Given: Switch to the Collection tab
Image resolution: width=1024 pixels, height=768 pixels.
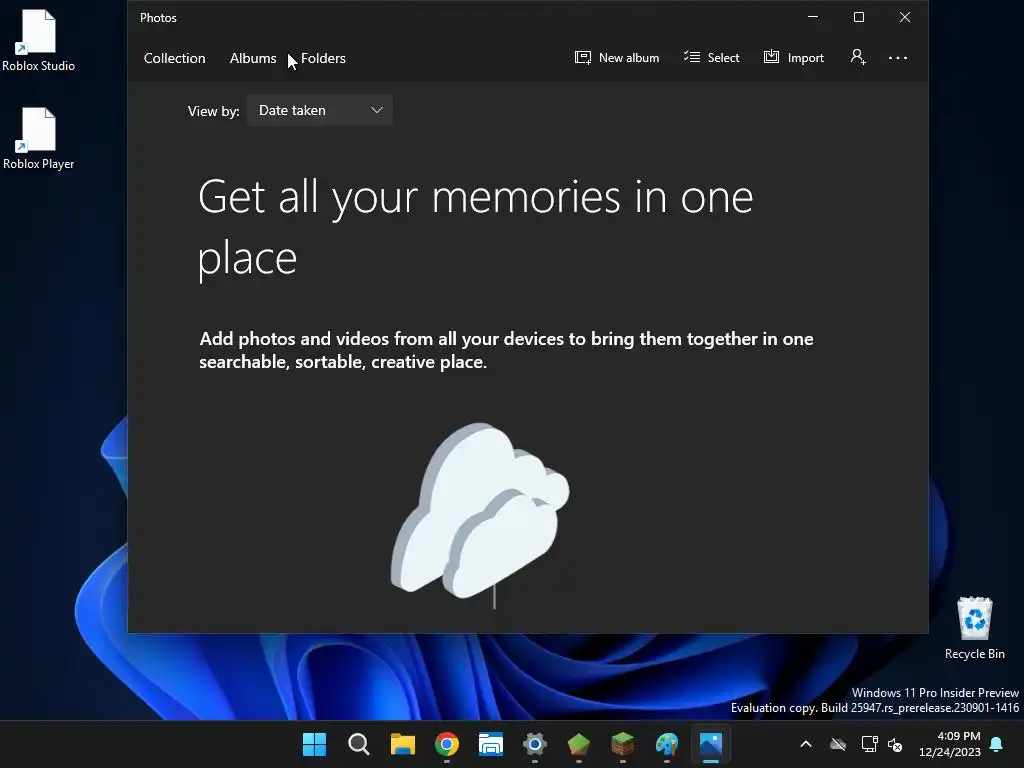Looking at the screenshot, I should (x=174, y=58).
